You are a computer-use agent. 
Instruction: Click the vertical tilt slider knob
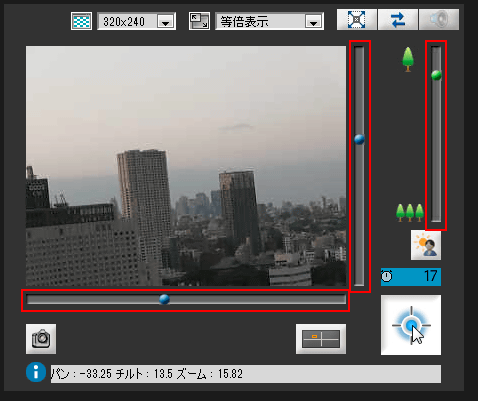tap(359, 139)
